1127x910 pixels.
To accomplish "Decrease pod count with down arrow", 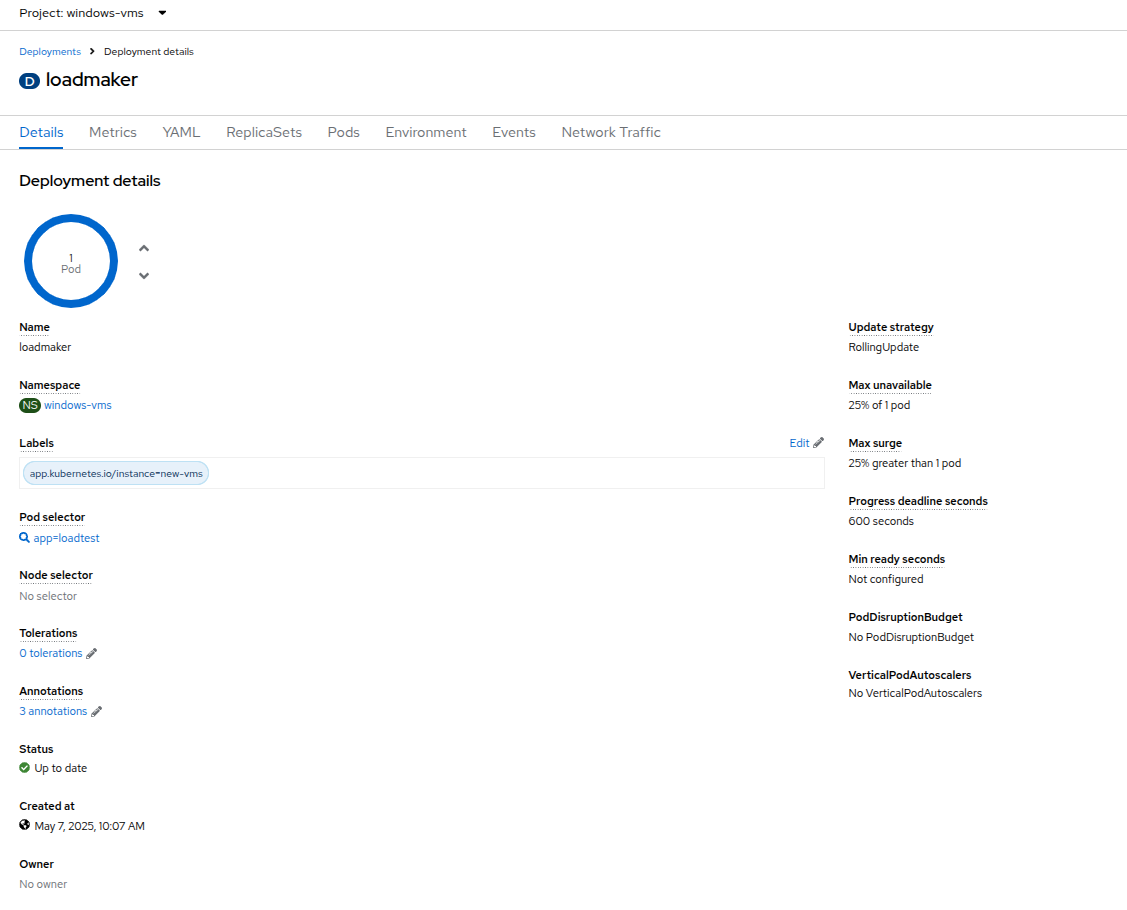I will 144,275.
